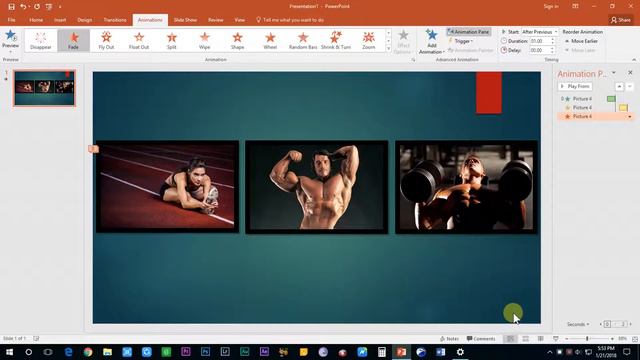Fit slide to current window icon
This screenshot has height=360, width=640.
click(x=635, y=339)
